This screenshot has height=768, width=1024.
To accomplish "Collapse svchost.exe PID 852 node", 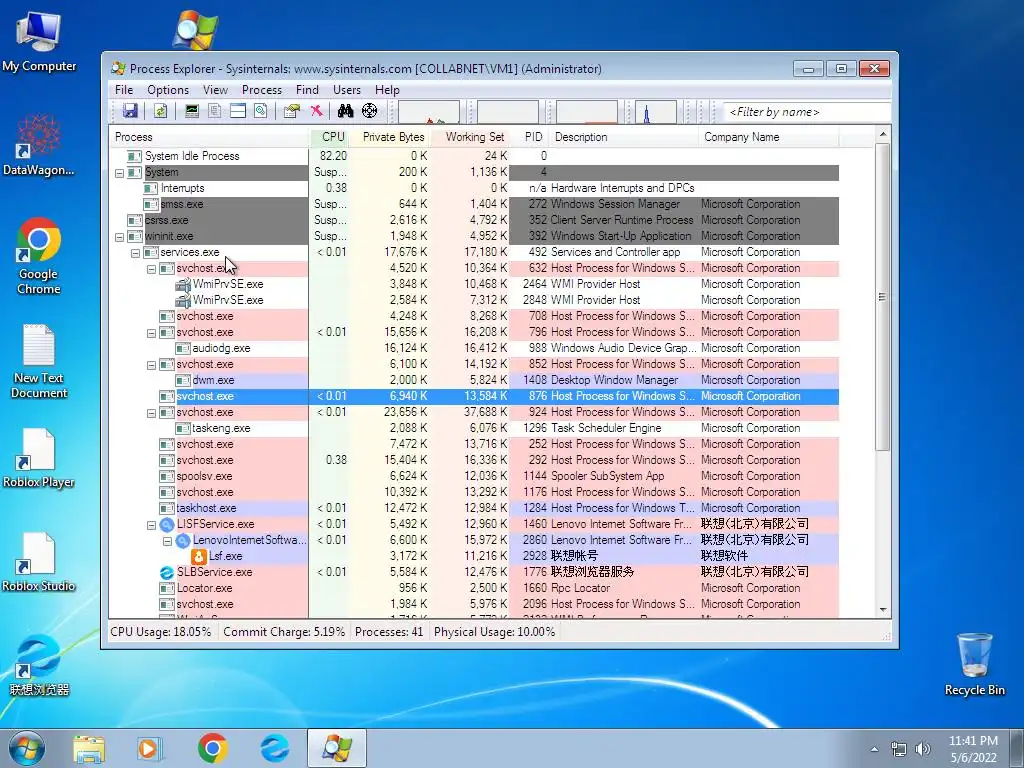I will pyautogui.click(x=152, y=365).
